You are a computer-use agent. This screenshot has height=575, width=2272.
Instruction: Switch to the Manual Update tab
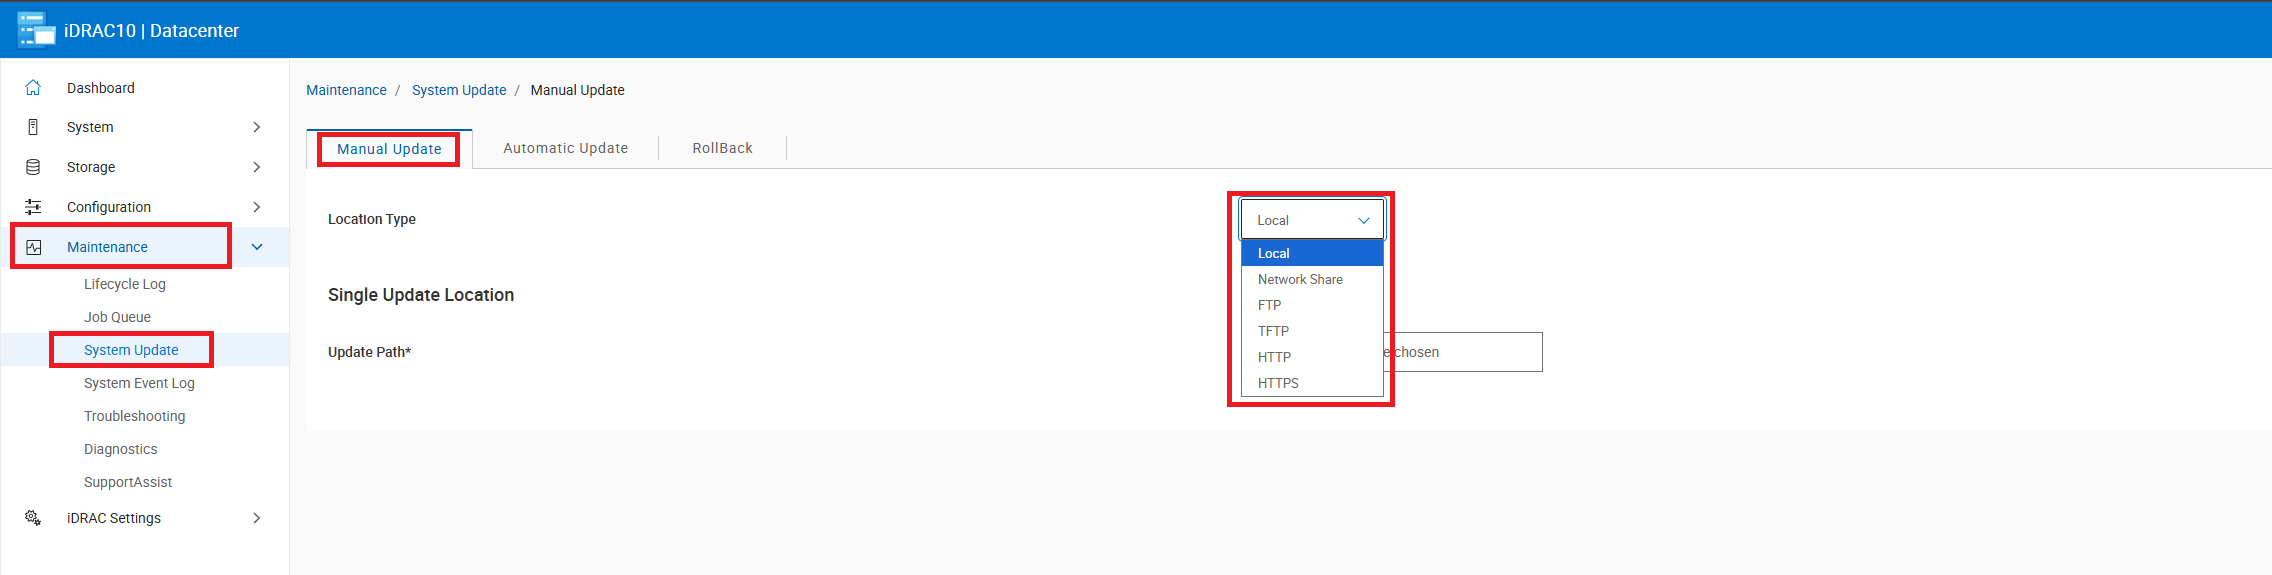coord(389,149)
